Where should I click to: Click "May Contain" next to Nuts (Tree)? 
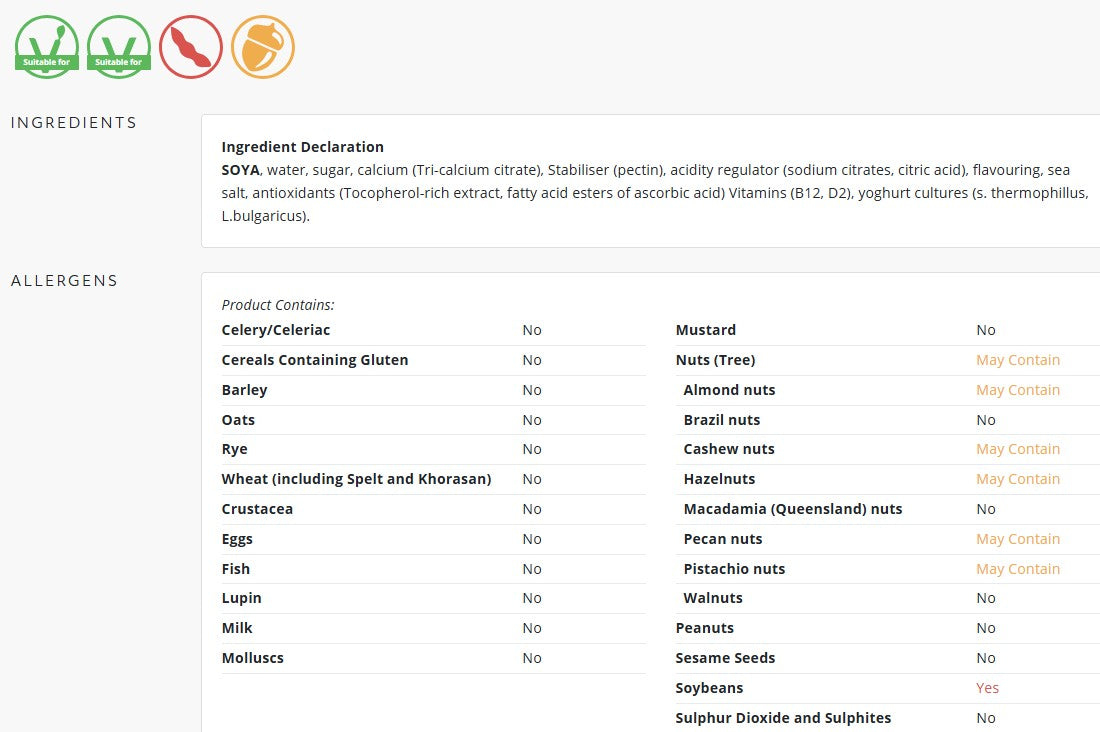point(1017,360)
